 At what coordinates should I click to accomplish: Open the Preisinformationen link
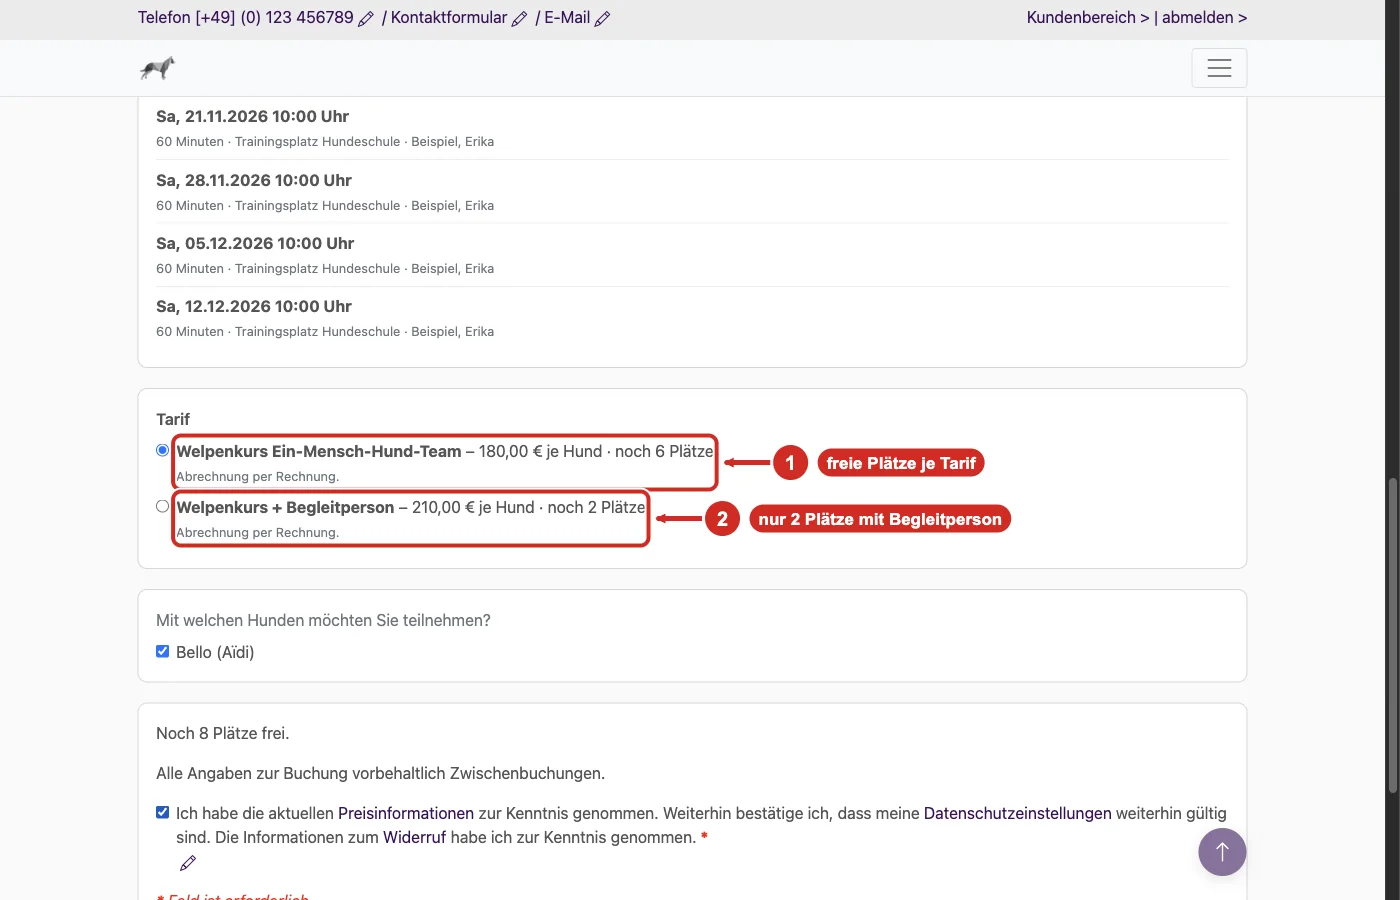(x=406, y=813)
